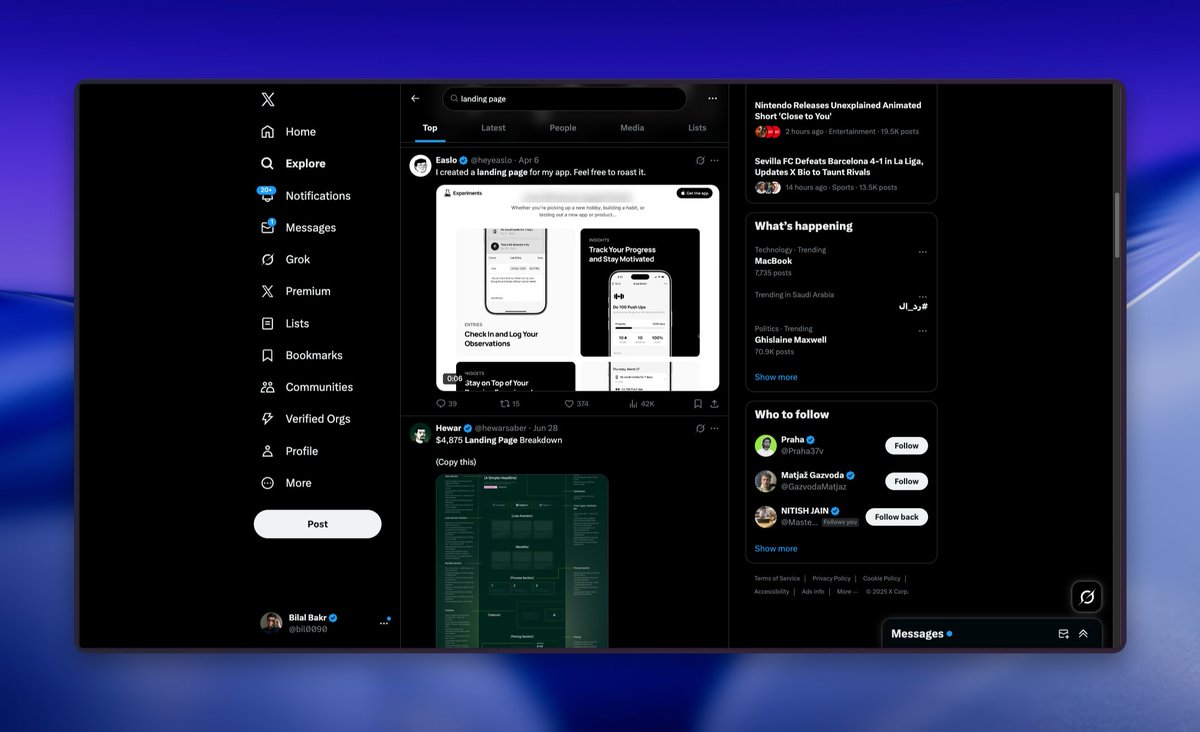Click the Grok icon on Easlo's post
Screen dimensions: 1200x732
coord(701,160)
